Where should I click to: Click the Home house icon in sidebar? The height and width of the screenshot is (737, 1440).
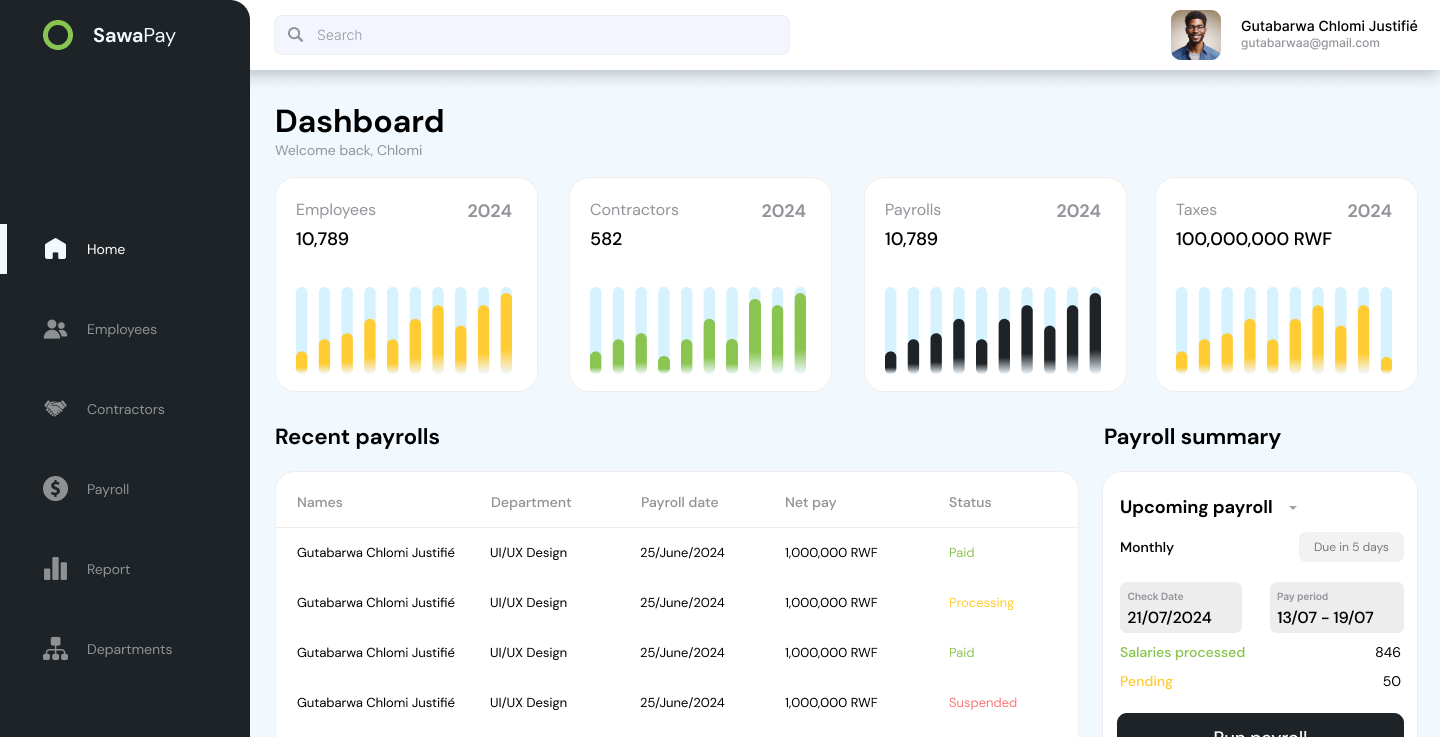tap(55, 249)
